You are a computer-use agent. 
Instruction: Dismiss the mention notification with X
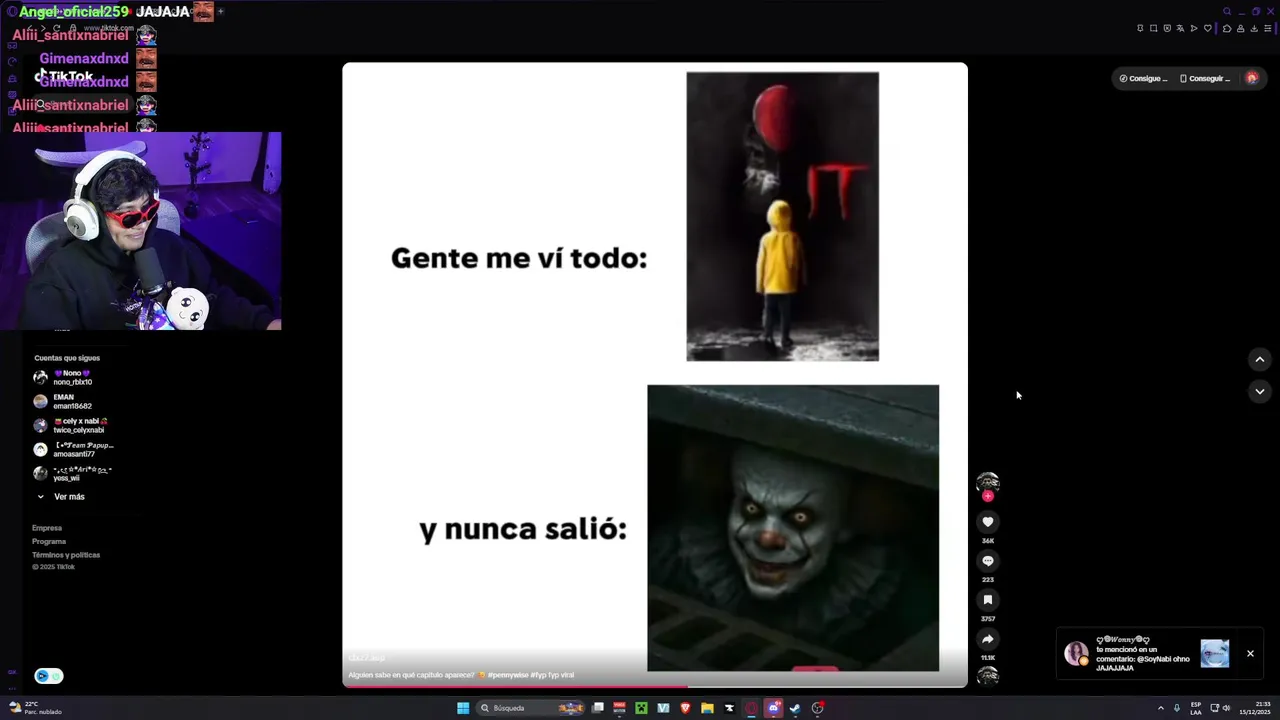(1250, 653)
